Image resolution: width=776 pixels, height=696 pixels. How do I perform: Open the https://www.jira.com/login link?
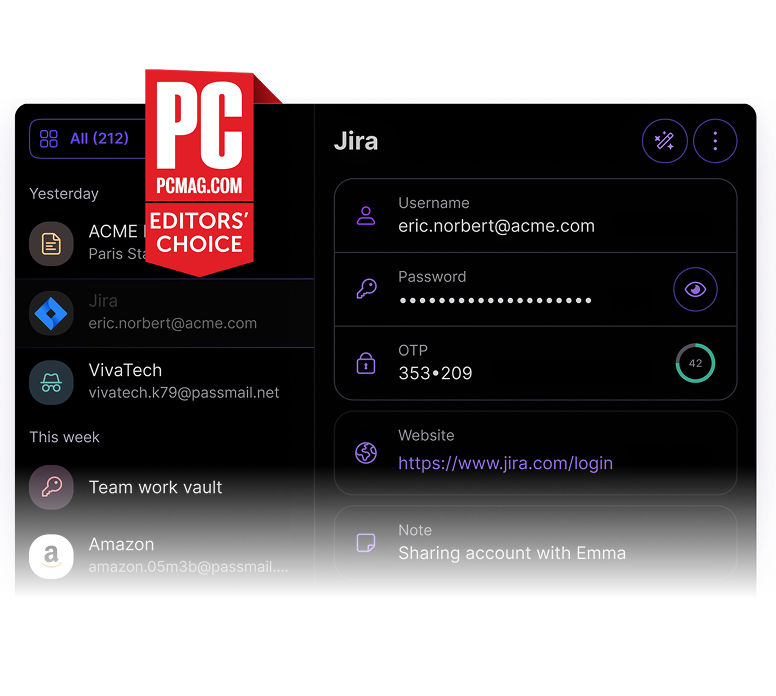[505, 463]
